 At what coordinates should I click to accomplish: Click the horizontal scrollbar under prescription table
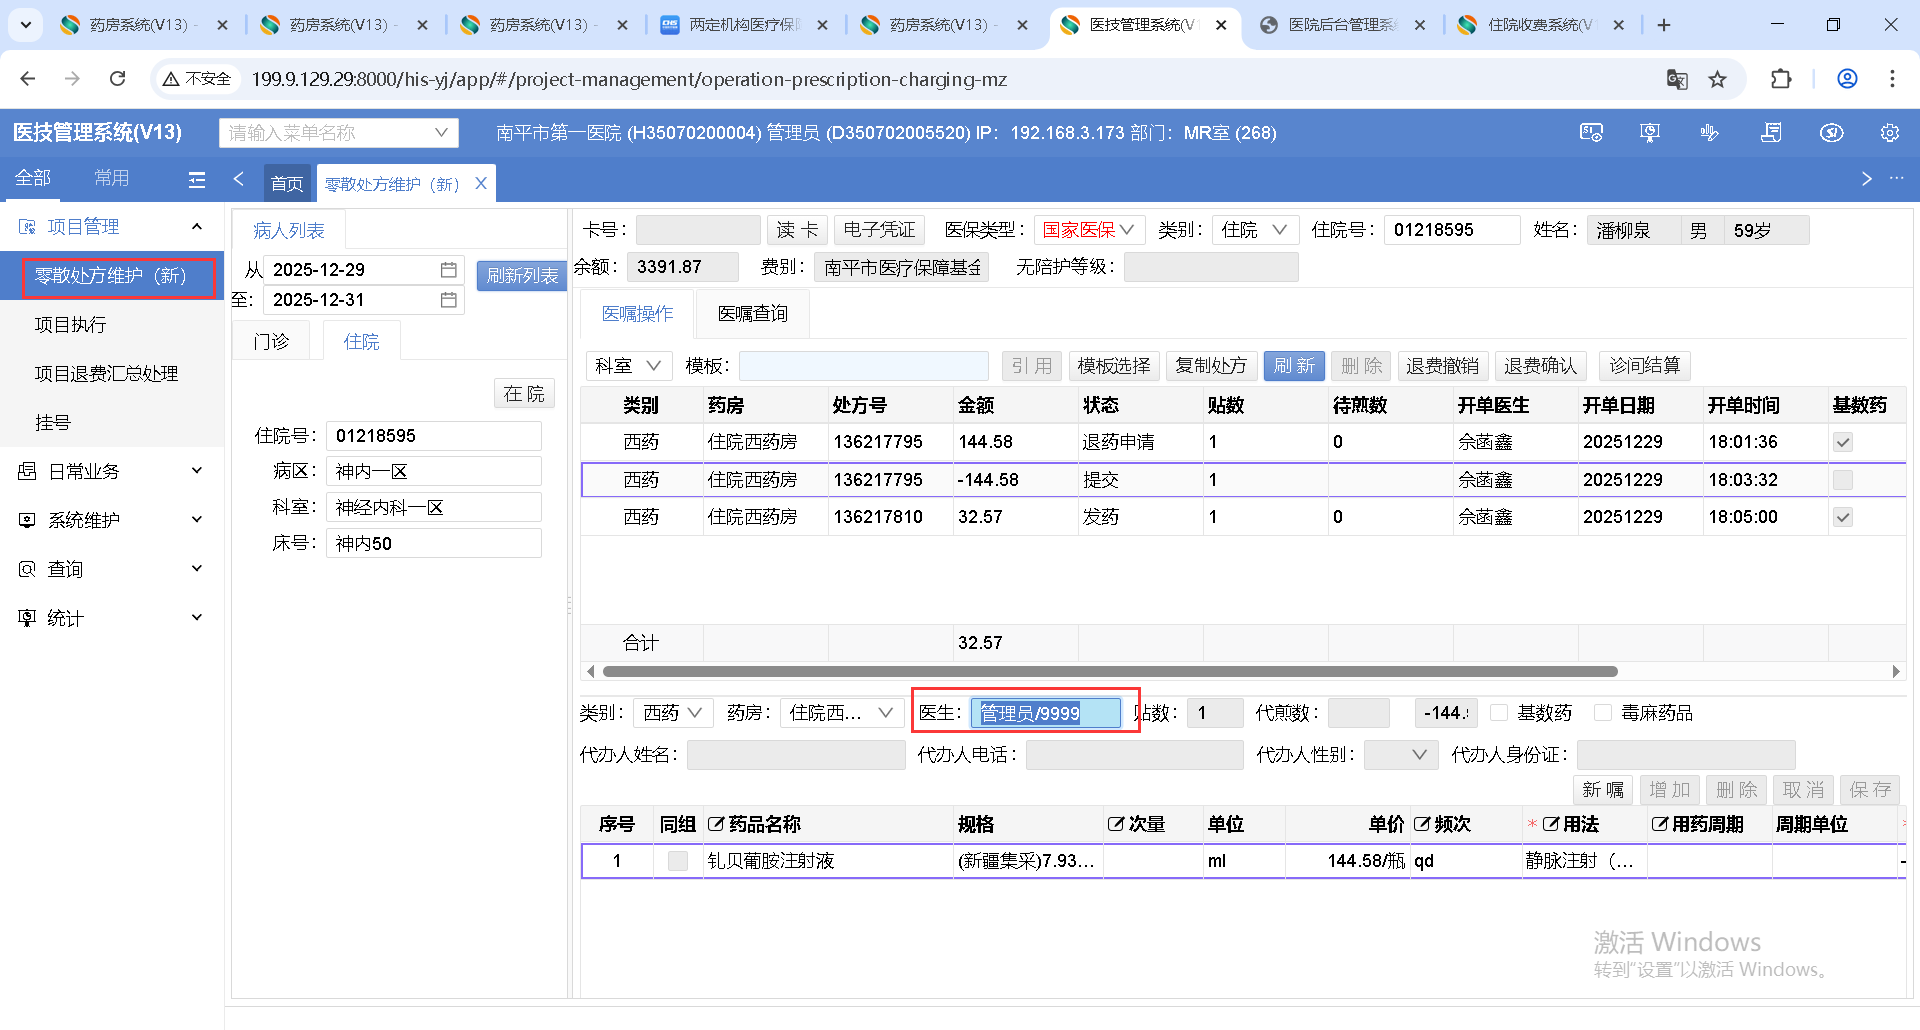coord(1110,672)
